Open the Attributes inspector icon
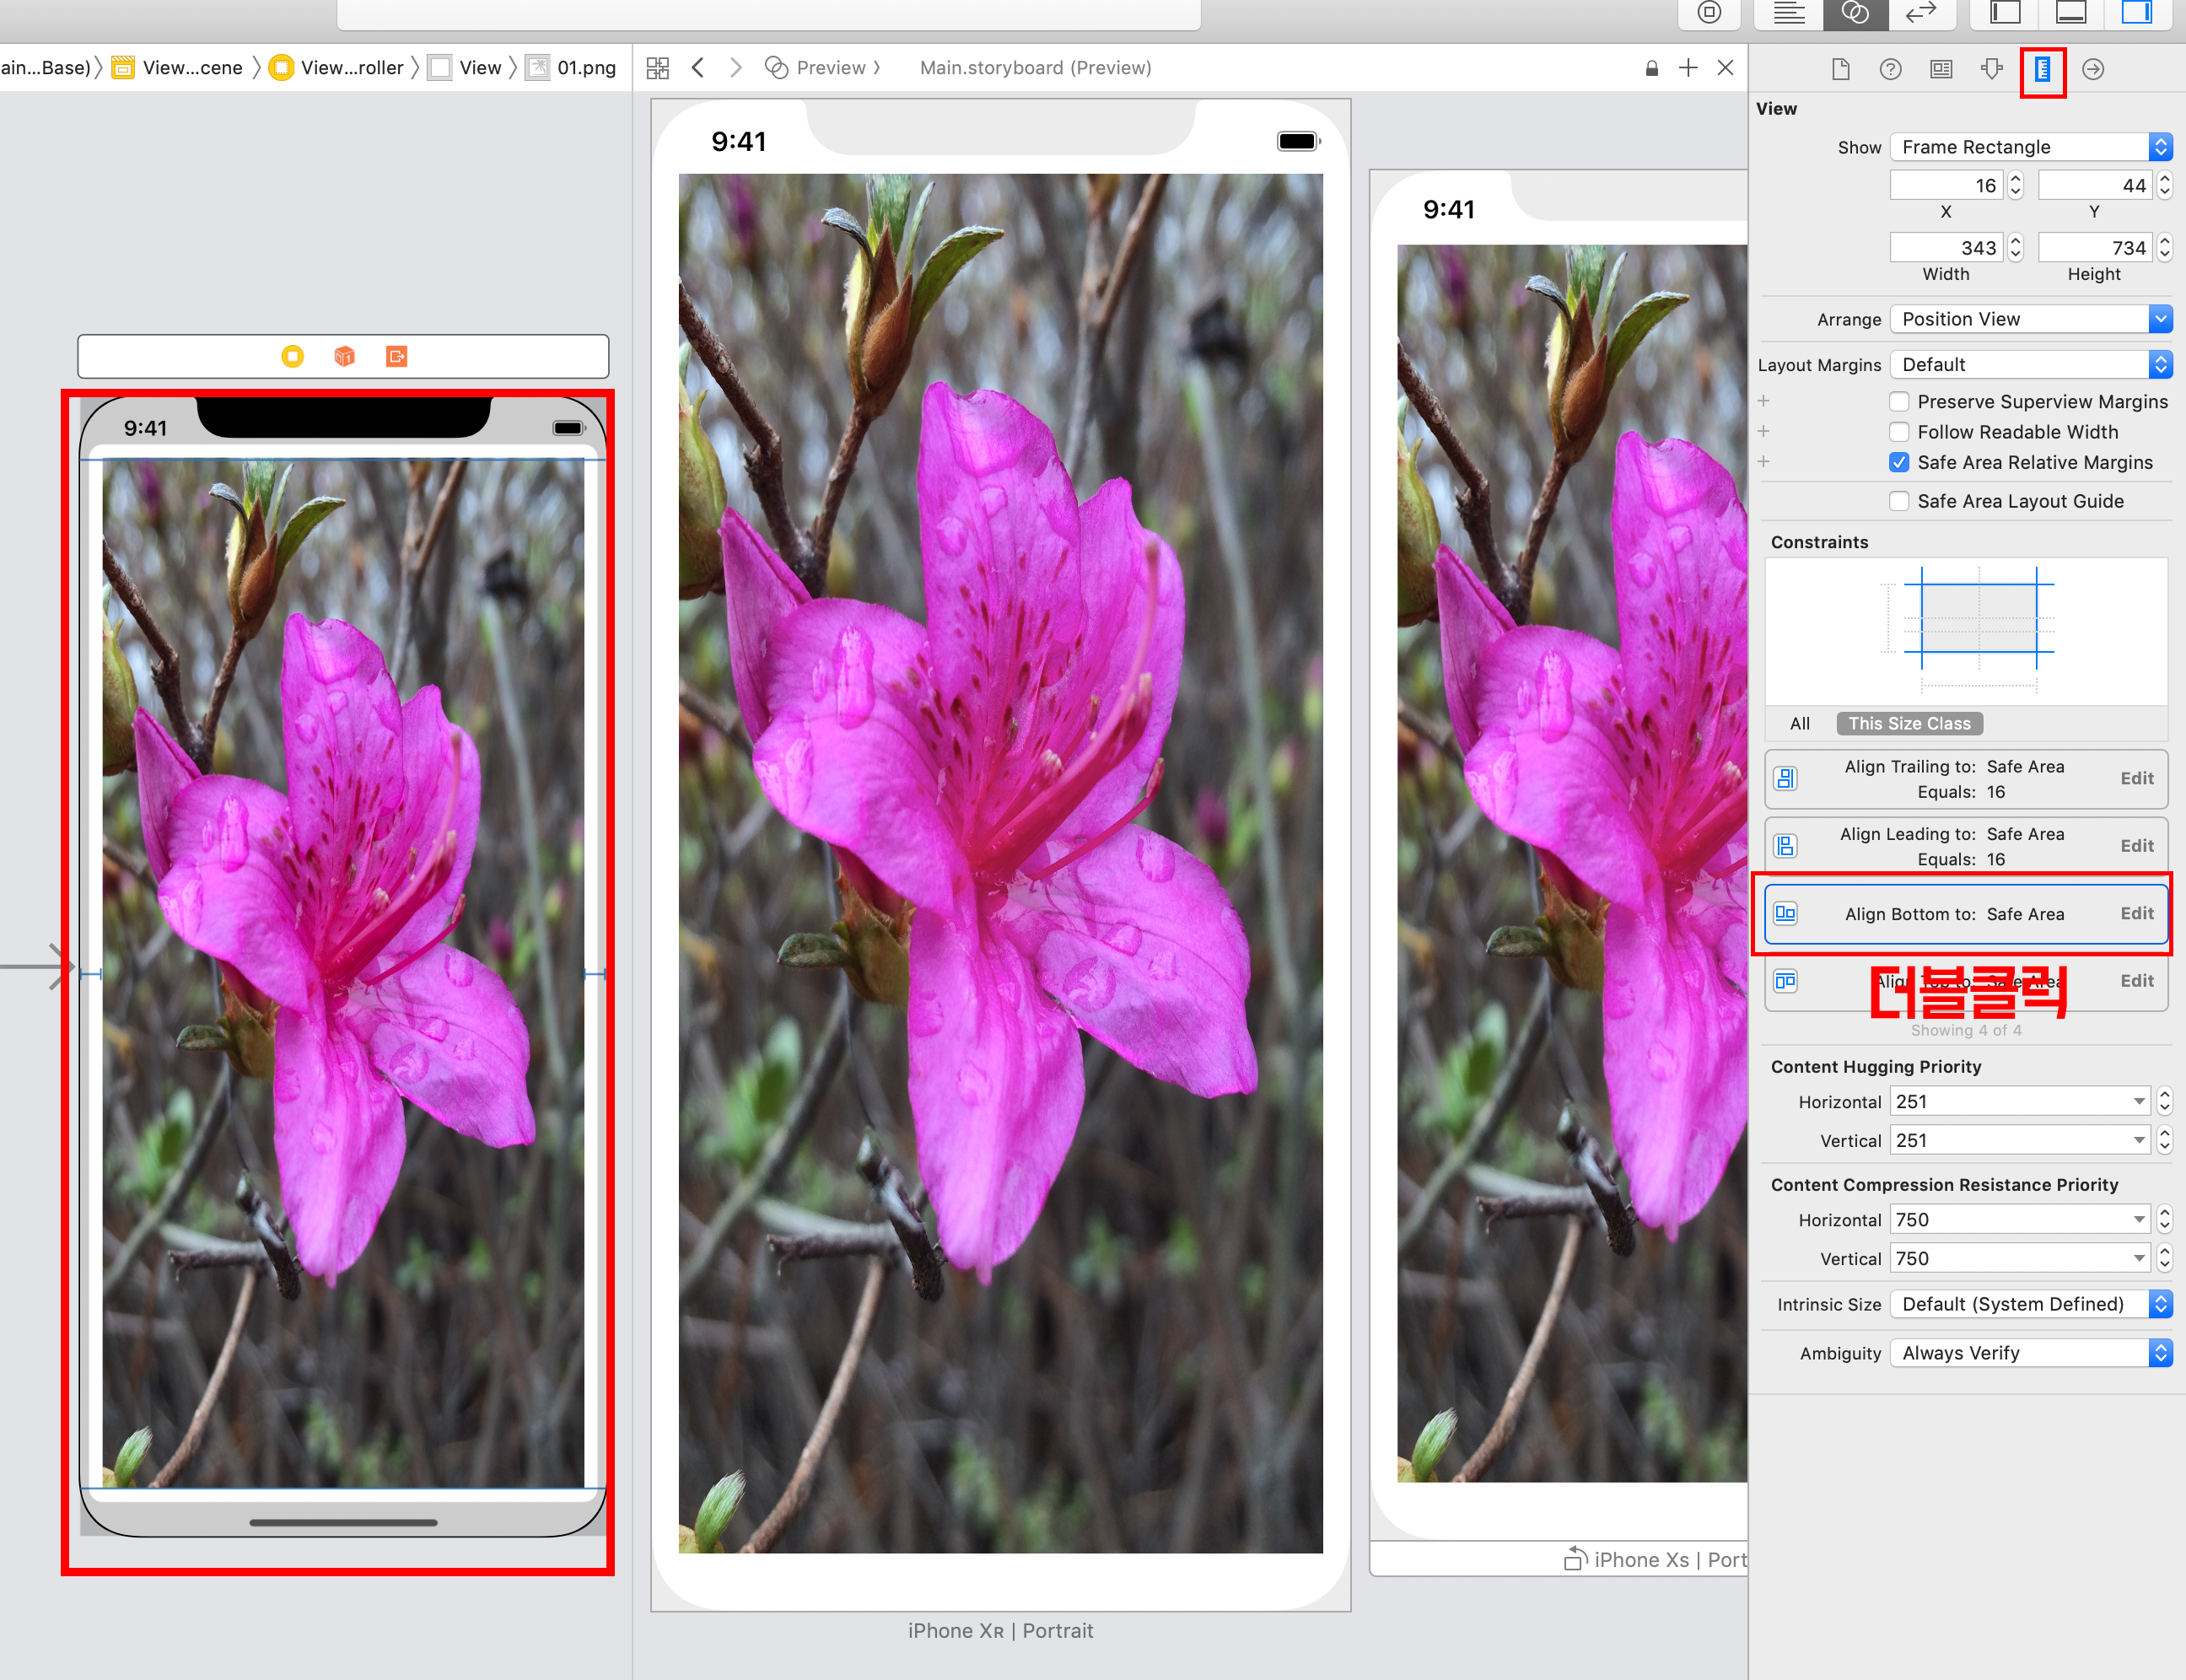Image resolution: width=2186 pixels, height=1680 pixels. point(1991,69)
